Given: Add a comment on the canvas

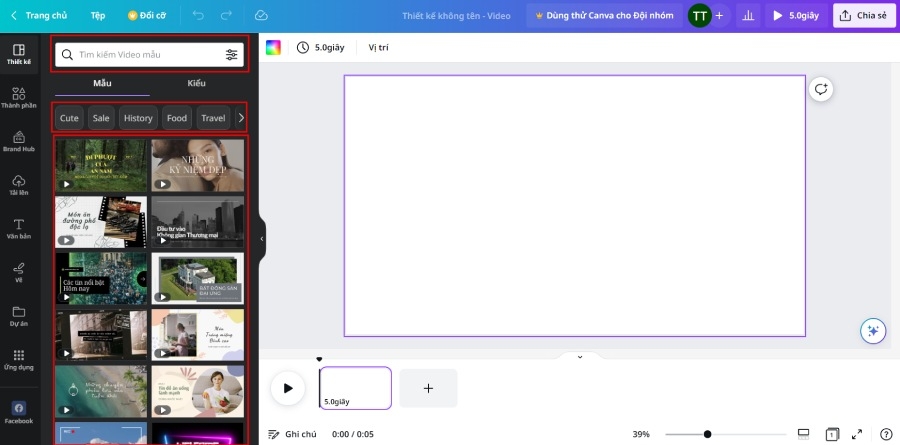Looking at the screenshot, I should coord(821,89).
